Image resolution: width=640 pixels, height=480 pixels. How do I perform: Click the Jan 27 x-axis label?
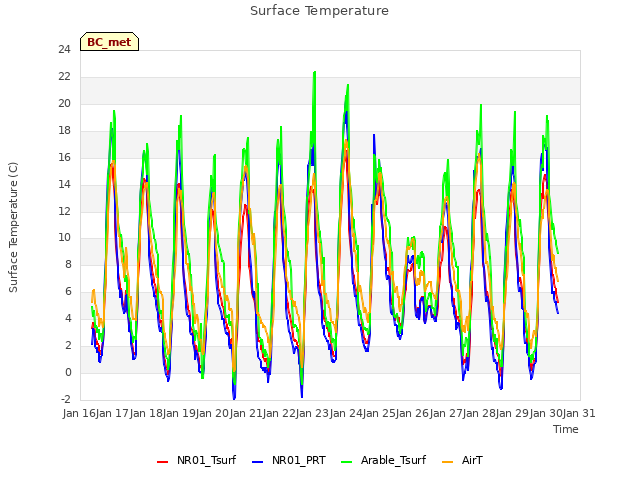click(446, 413)
